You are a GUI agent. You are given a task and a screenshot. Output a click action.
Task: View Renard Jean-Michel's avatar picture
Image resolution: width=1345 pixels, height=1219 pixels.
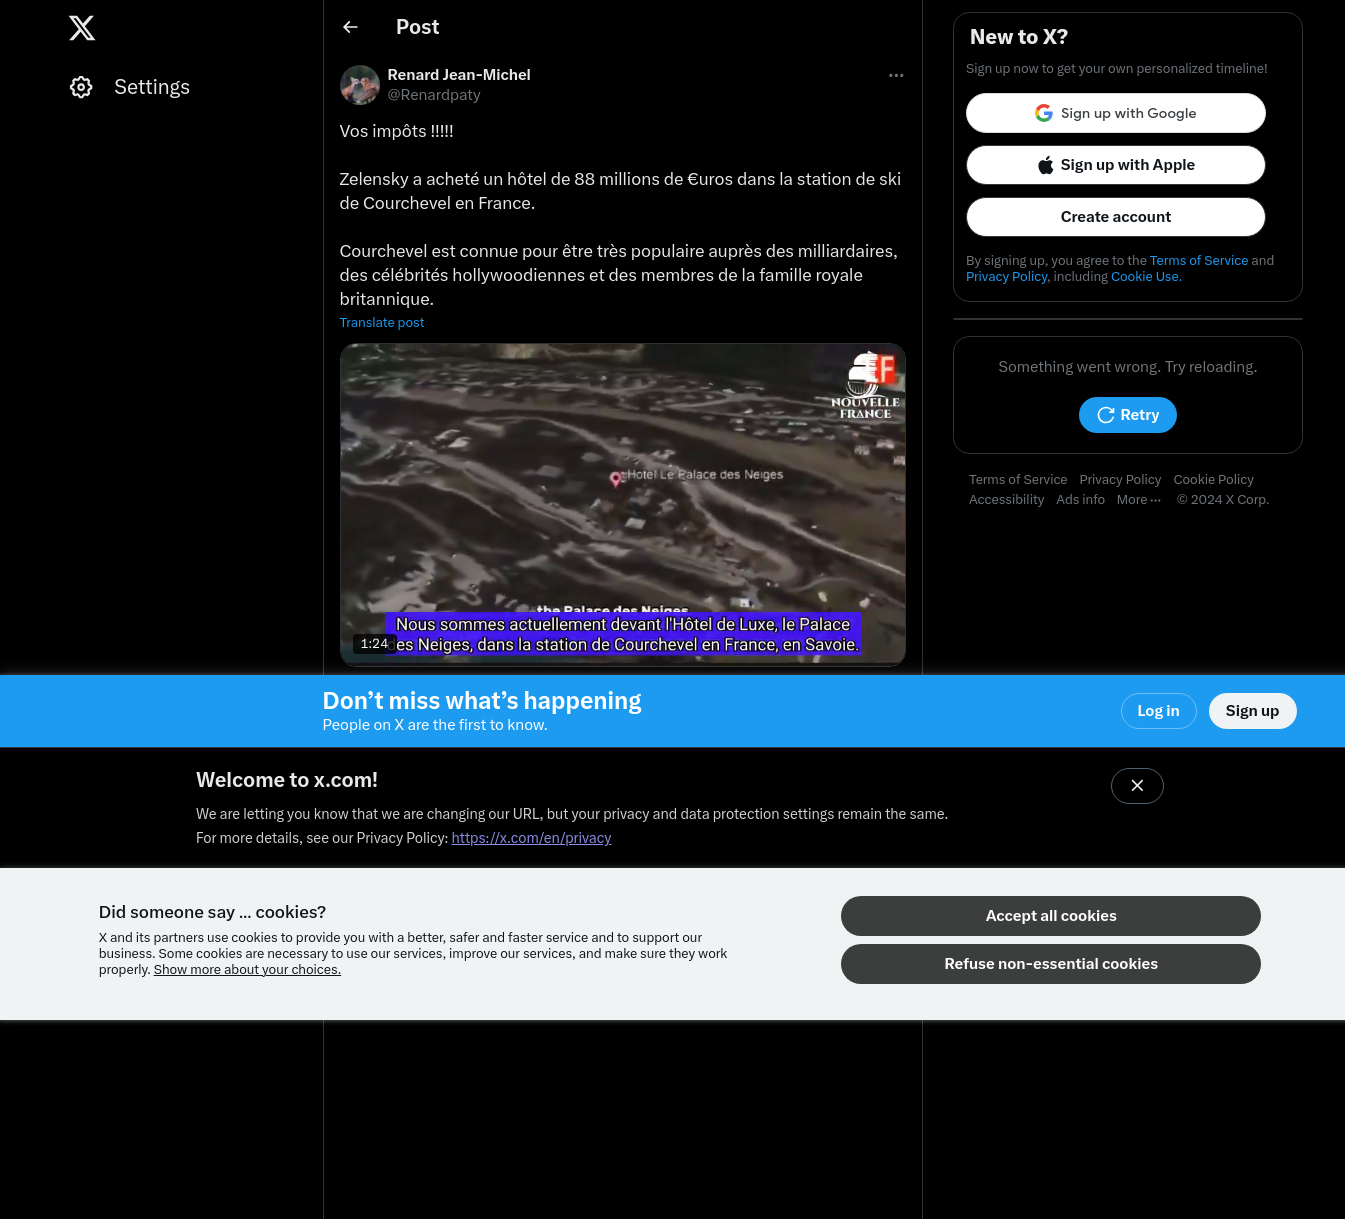pos(360,85)
